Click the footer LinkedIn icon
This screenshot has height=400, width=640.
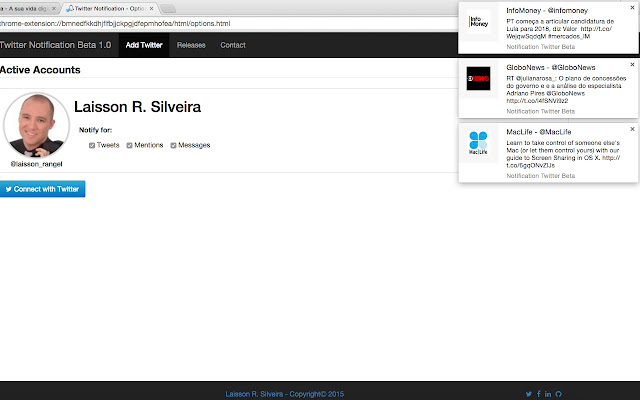point(548,394)
